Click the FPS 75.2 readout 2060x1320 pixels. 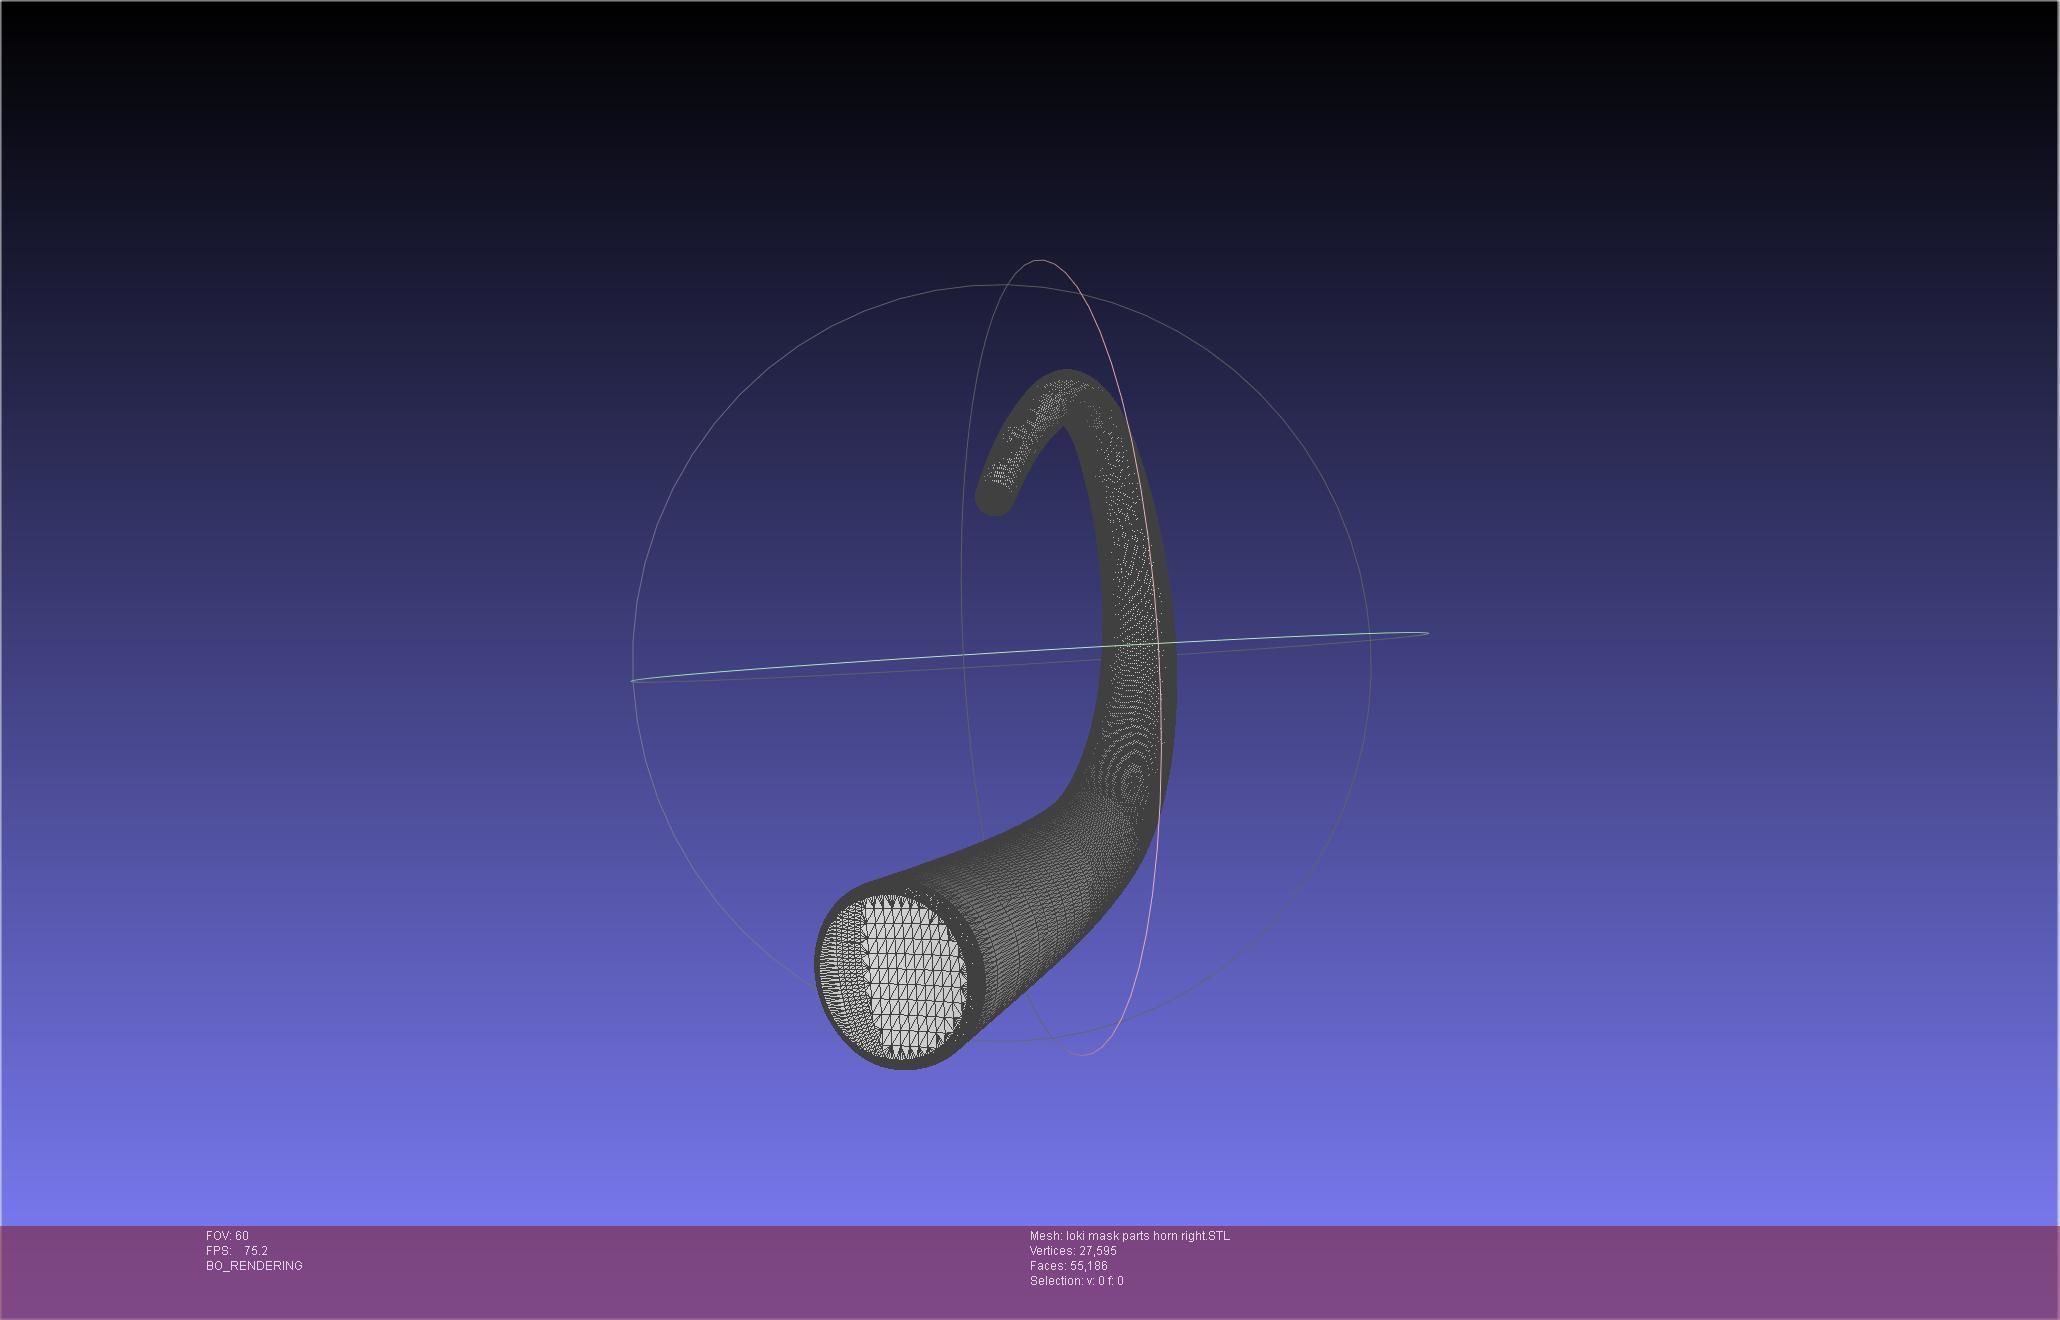[237, 1251]
